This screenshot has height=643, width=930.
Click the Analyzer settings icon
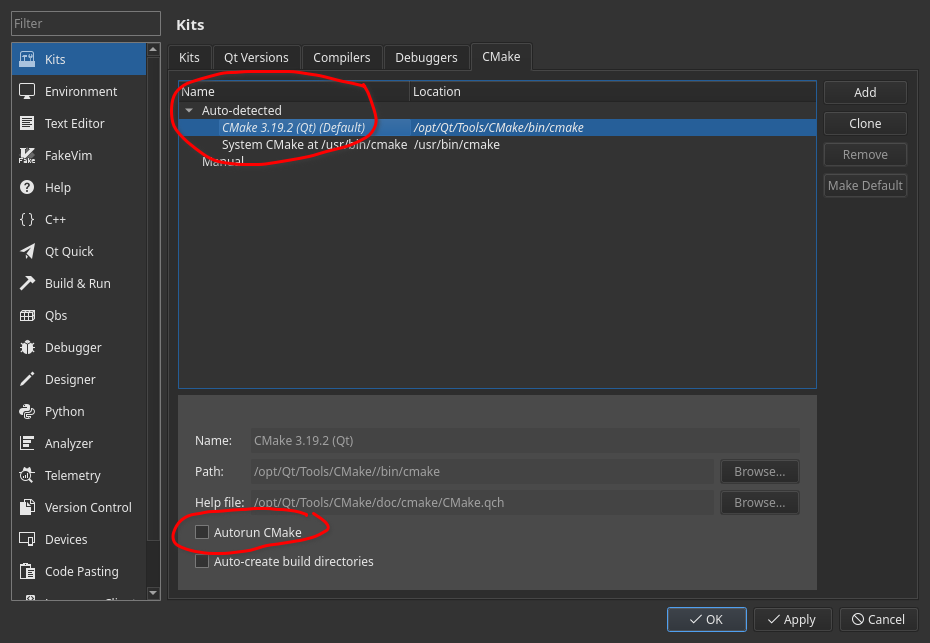[x=27, y=444]
